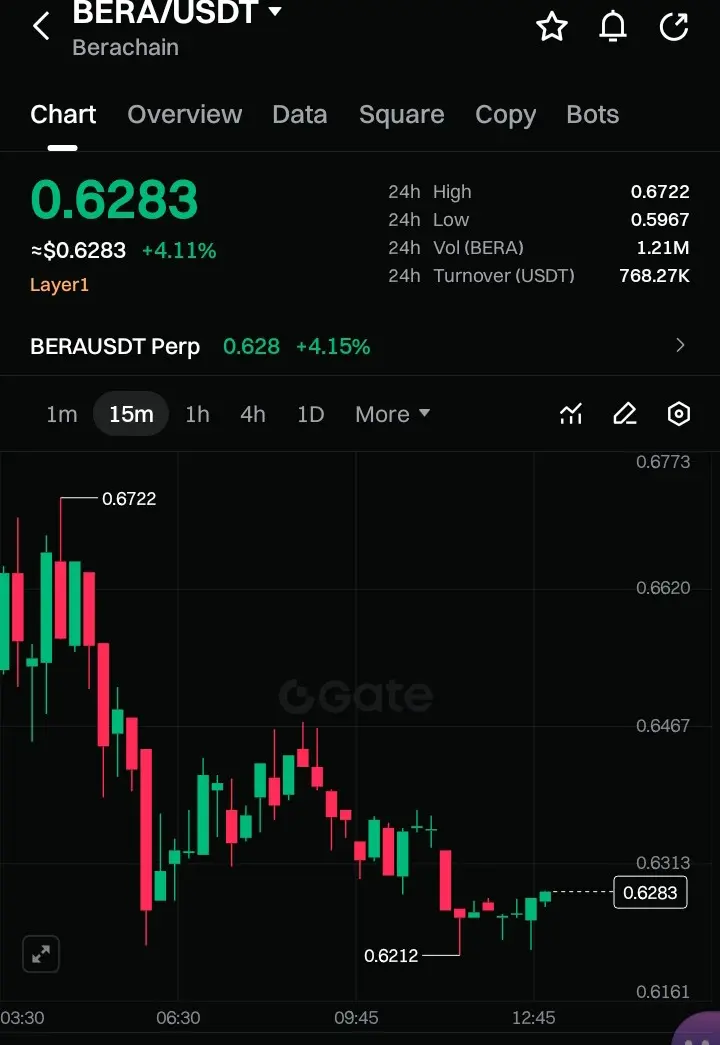Image resolution: width=720 pixels, height=1045 pixels.
Task: Open chart settings hexagon icon
Action: click(x=679, y=414)
